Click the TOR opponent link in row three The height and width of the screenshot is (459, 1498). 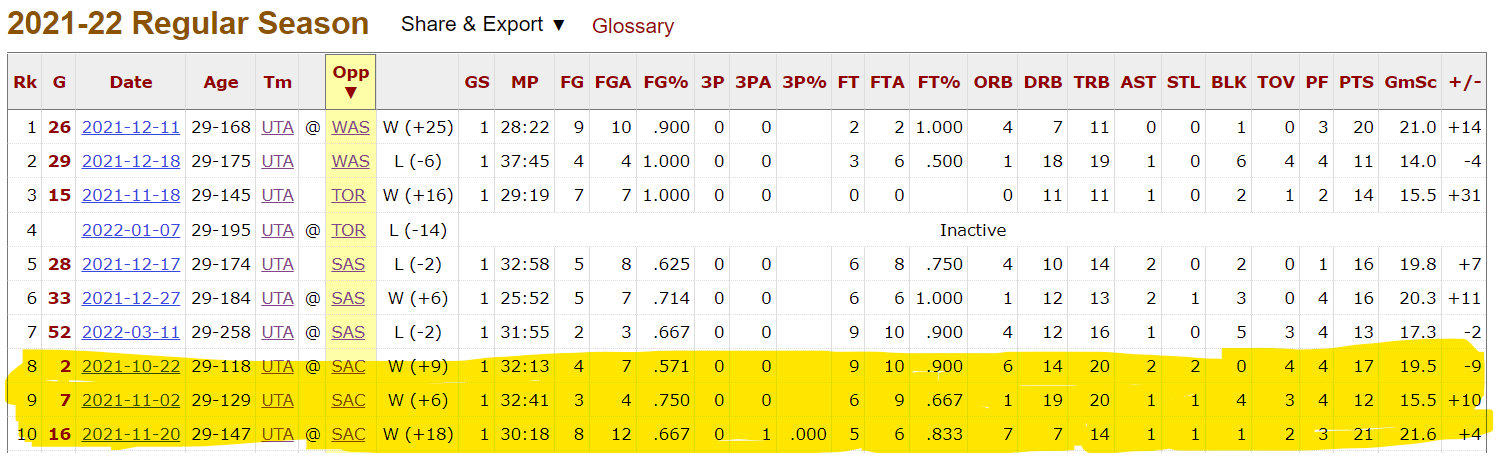pyautogui.click(x=349, y=196)
